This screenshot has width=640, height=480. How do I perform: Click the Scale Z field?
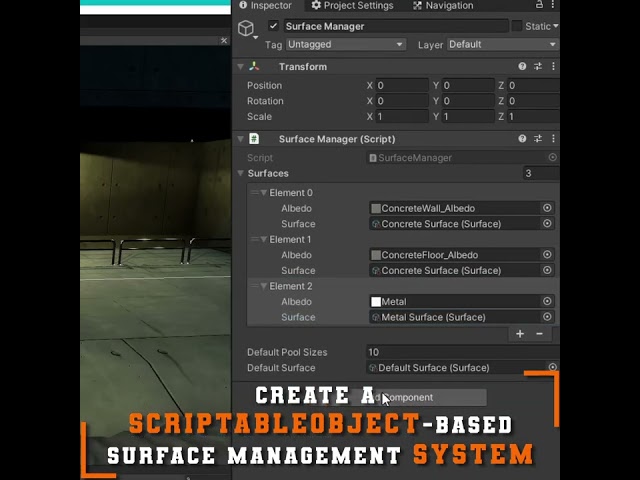533,116
